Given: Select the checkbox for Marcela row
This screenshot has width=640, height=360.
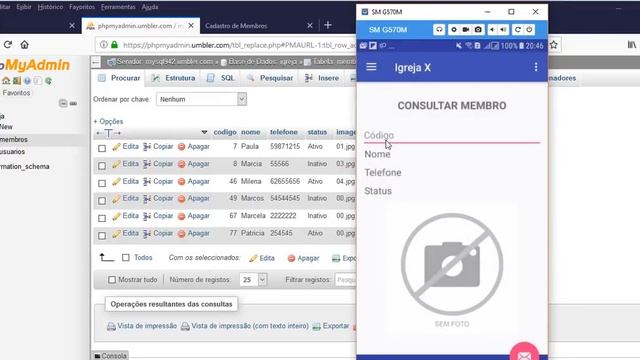Looking at the screenshot, I should click(102, 218).
